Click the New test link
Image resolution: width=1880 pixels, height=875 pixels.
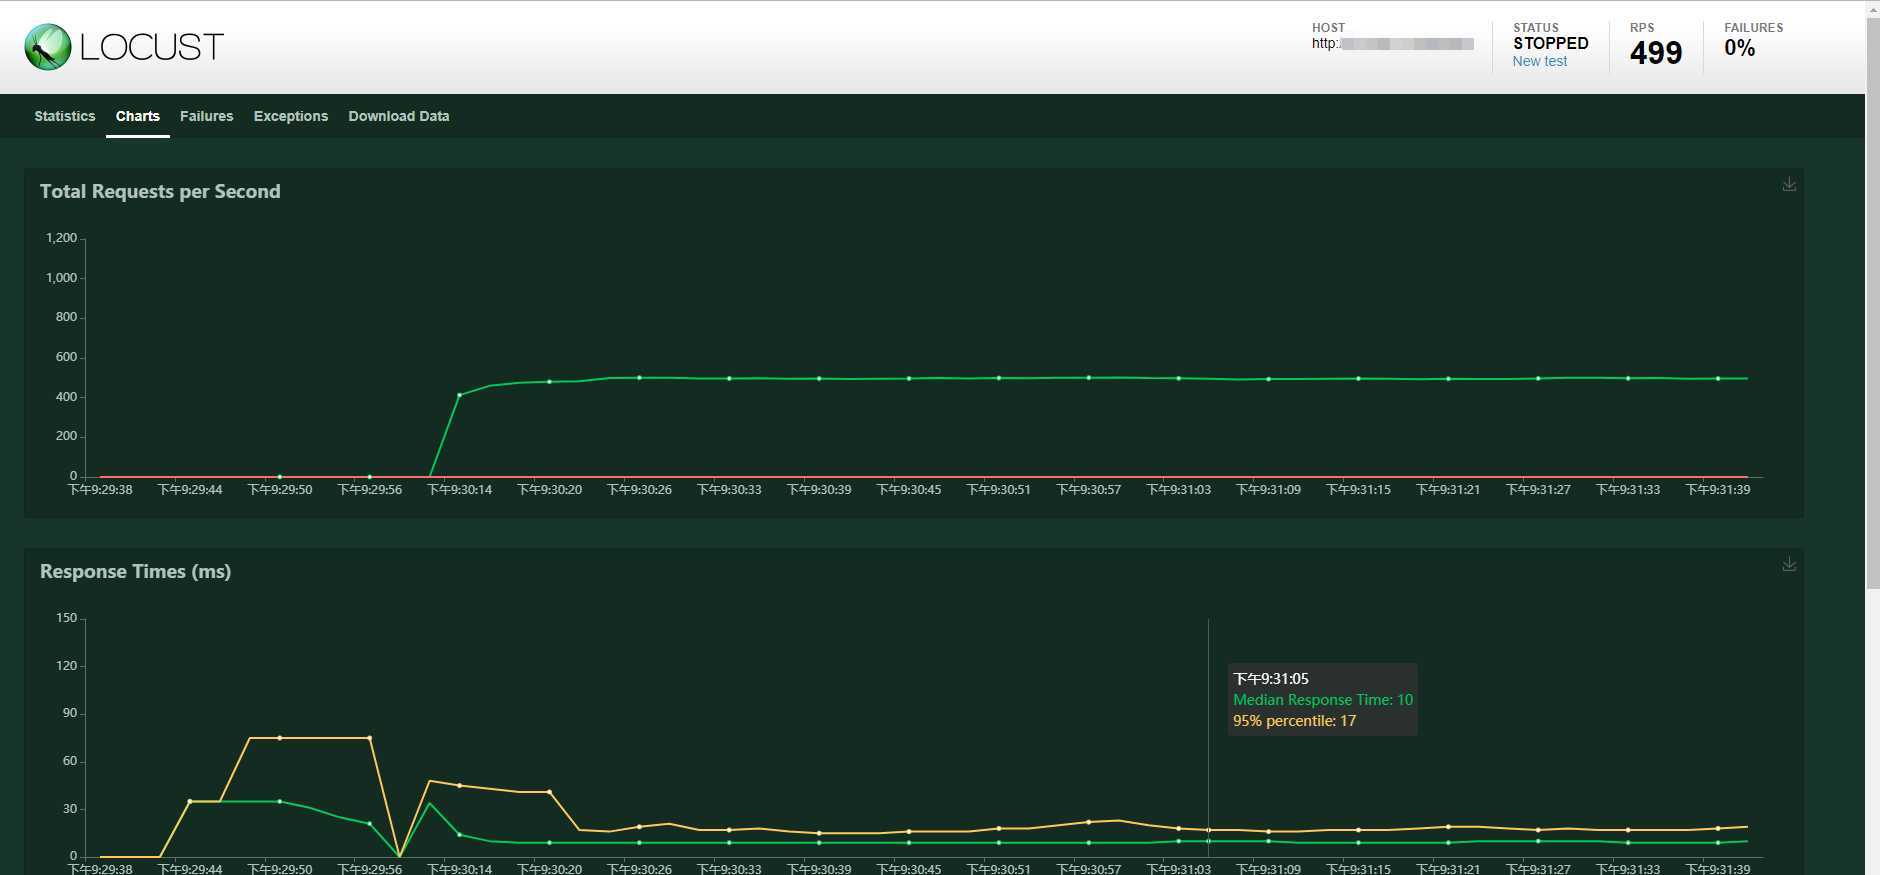[1540, 61]
